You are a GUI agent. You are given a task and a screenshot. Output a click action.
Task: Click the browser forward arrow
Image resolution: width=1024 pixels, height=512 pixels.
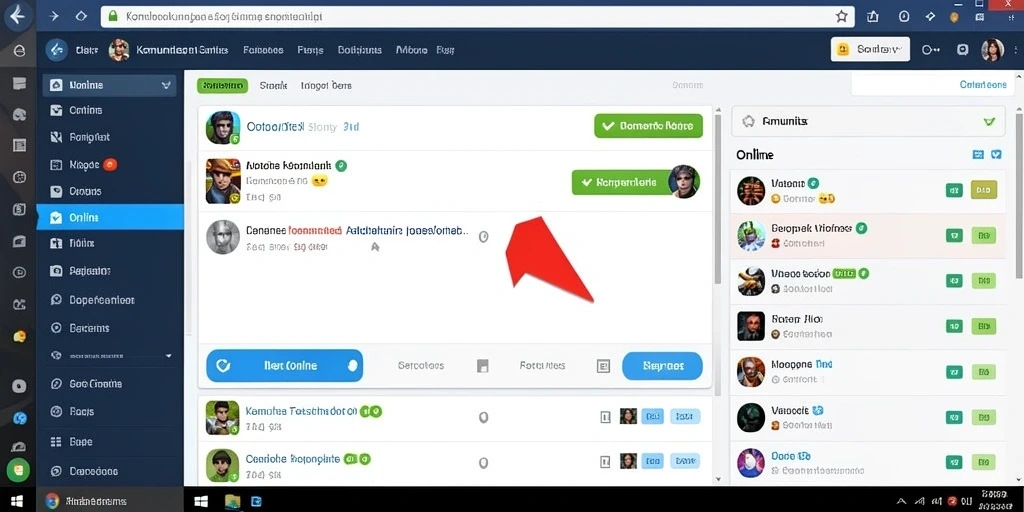54,16
